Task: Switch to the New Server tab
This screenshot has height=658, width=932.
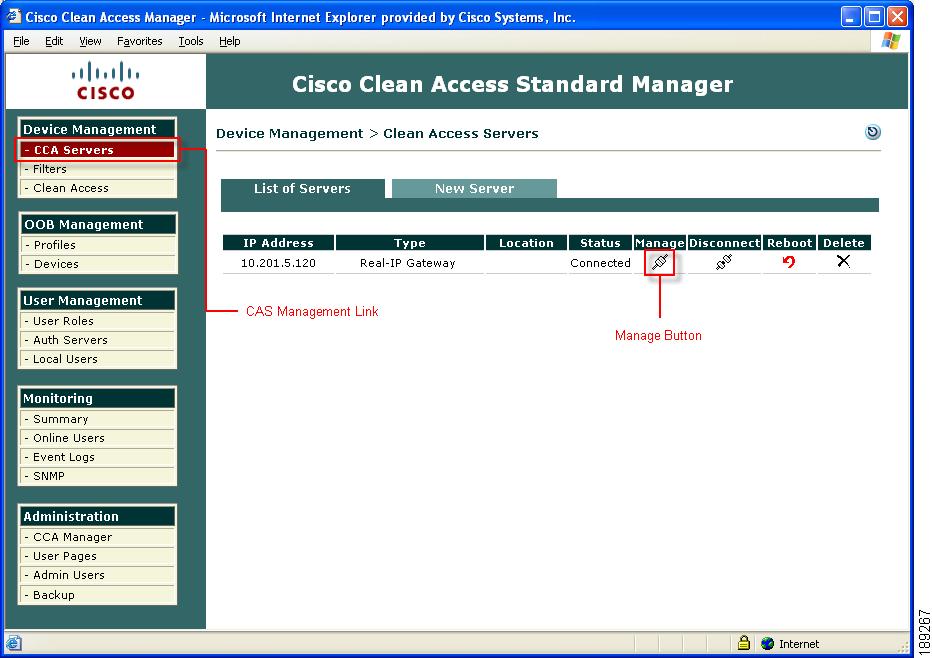Action: pos(474,188)
